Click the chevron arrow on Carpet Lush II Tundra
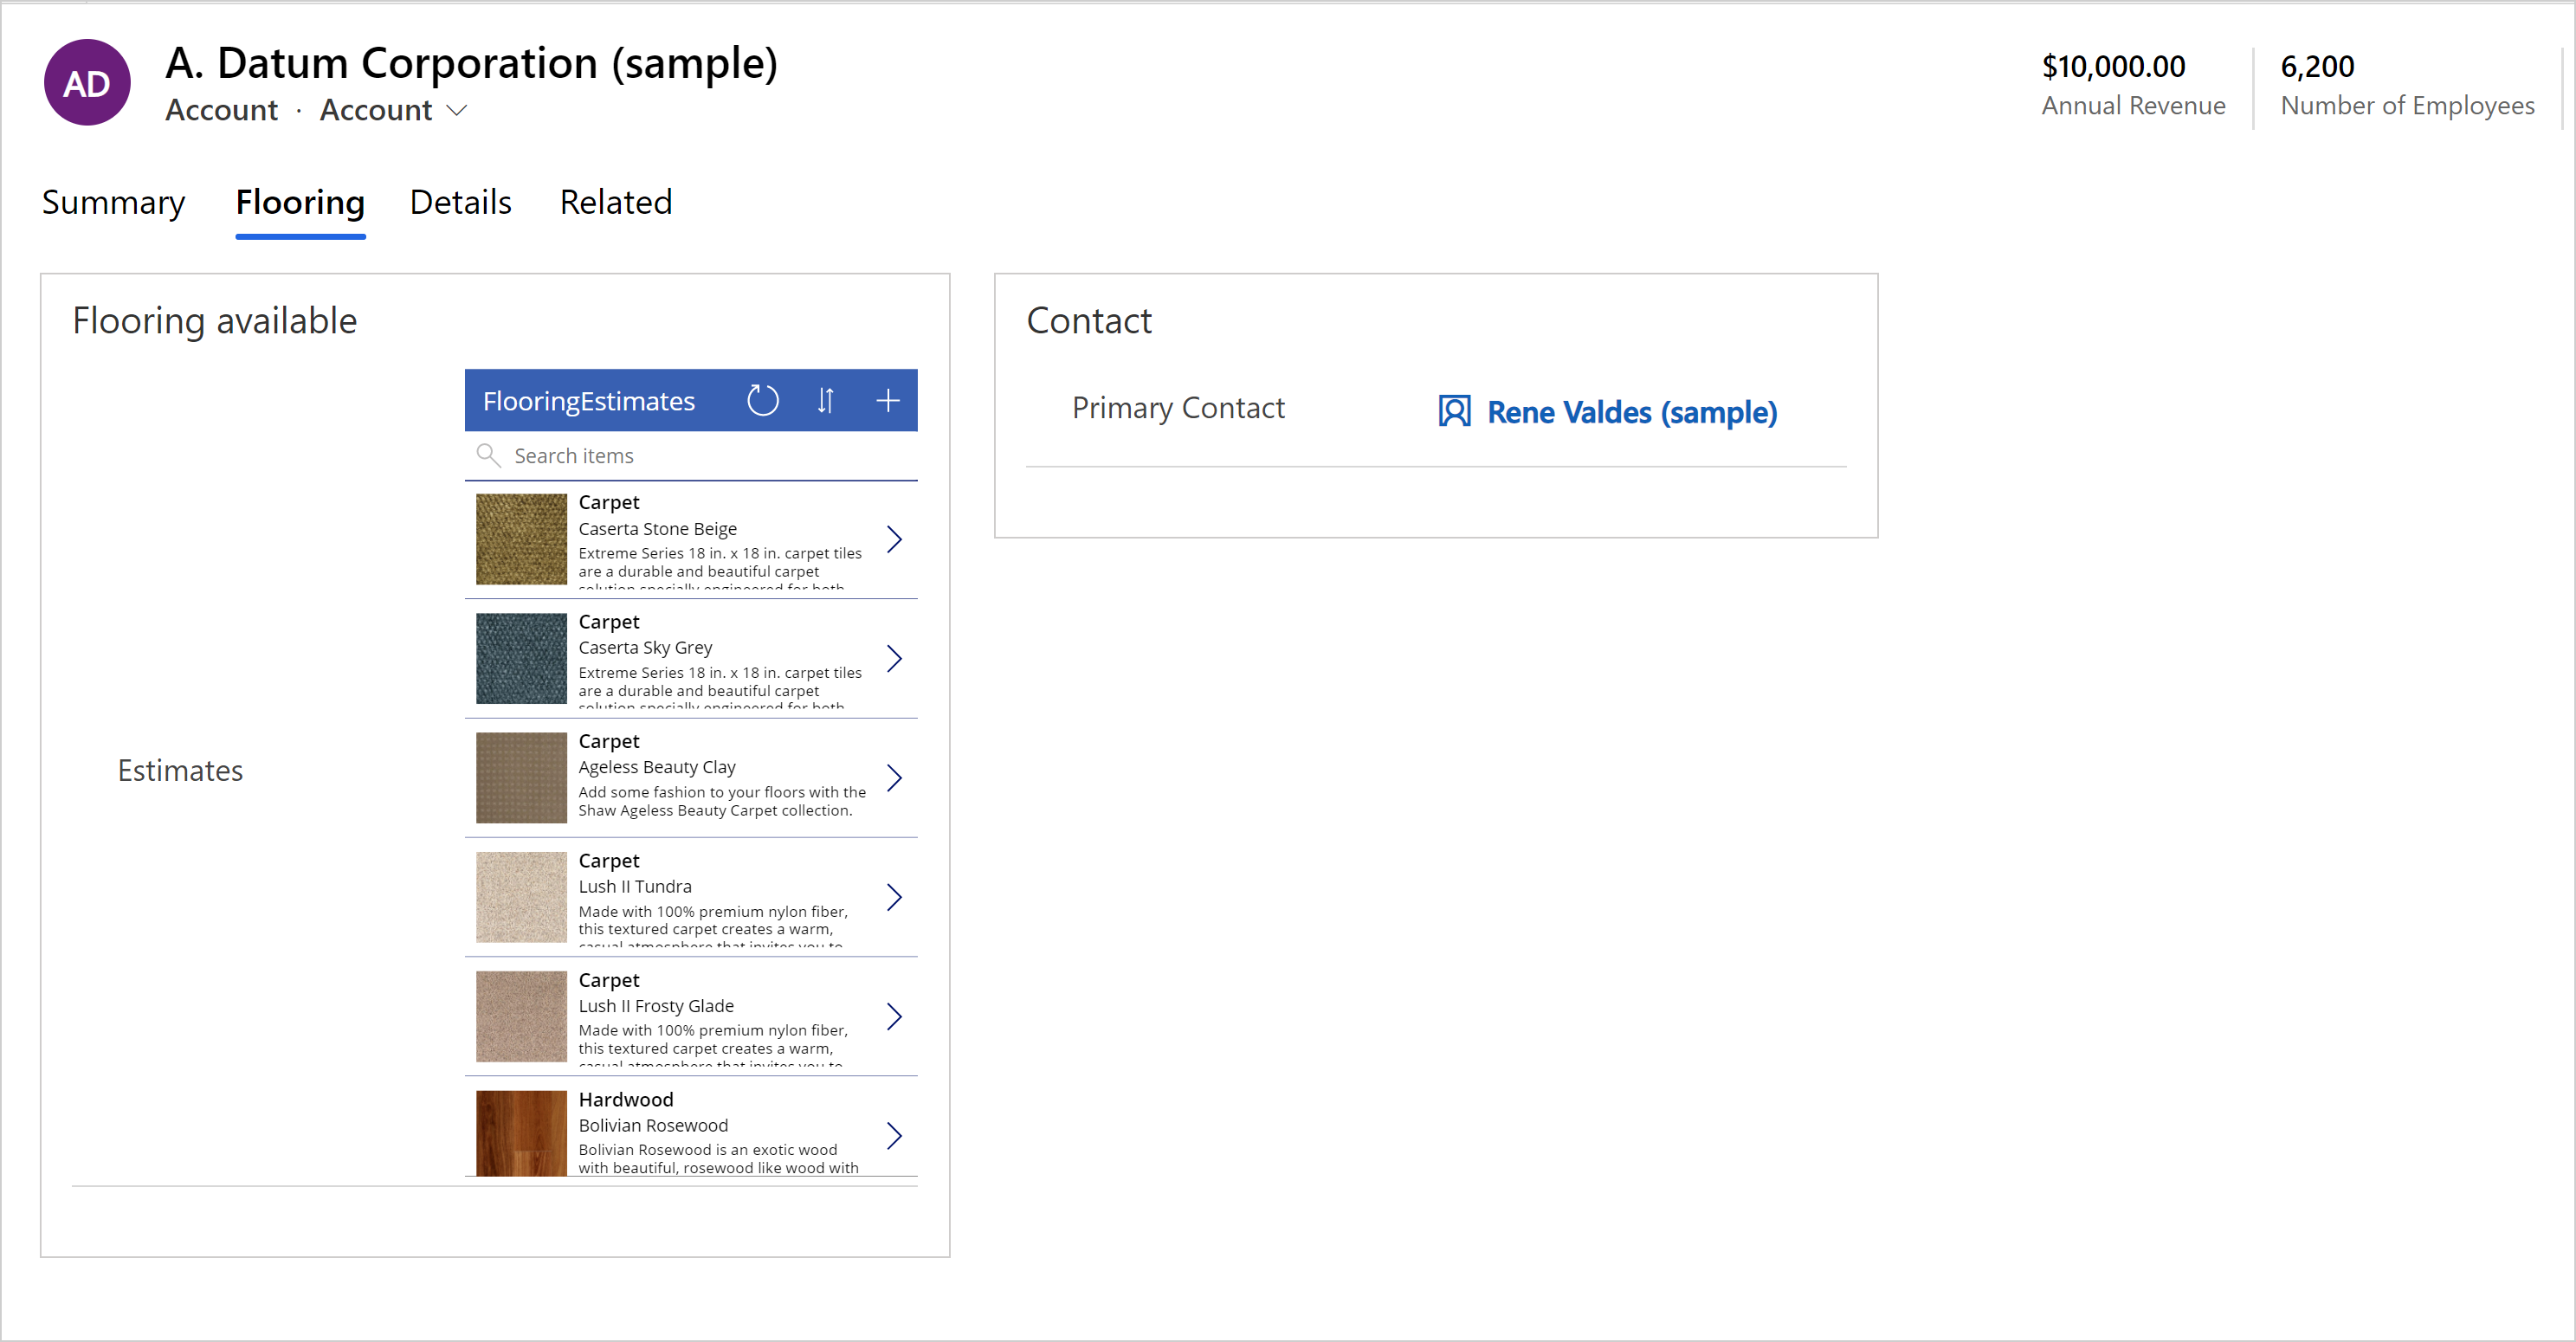This screenshot has width=2576, height=1342. pyautogui.click(x=896, y=894)
